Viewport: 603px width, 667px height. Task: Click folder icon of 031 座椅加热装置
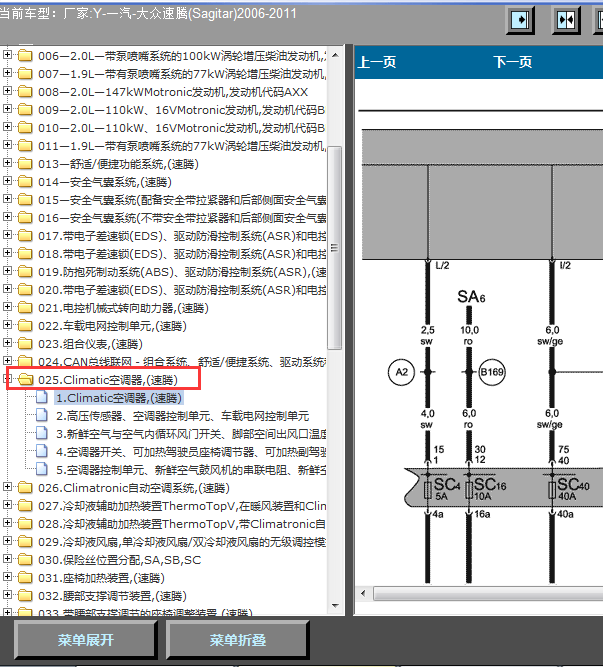click(x=25, y=578)
